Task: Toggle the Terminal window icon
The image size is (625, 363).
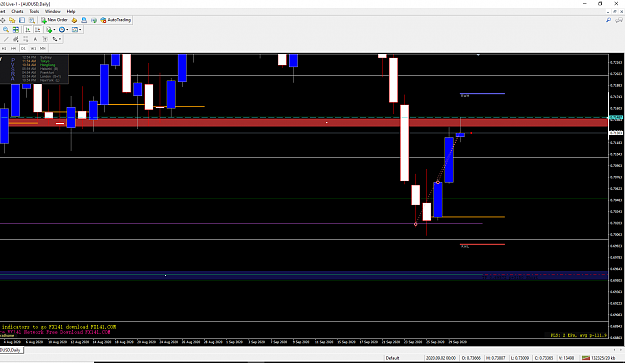Action: coord(22,20)
